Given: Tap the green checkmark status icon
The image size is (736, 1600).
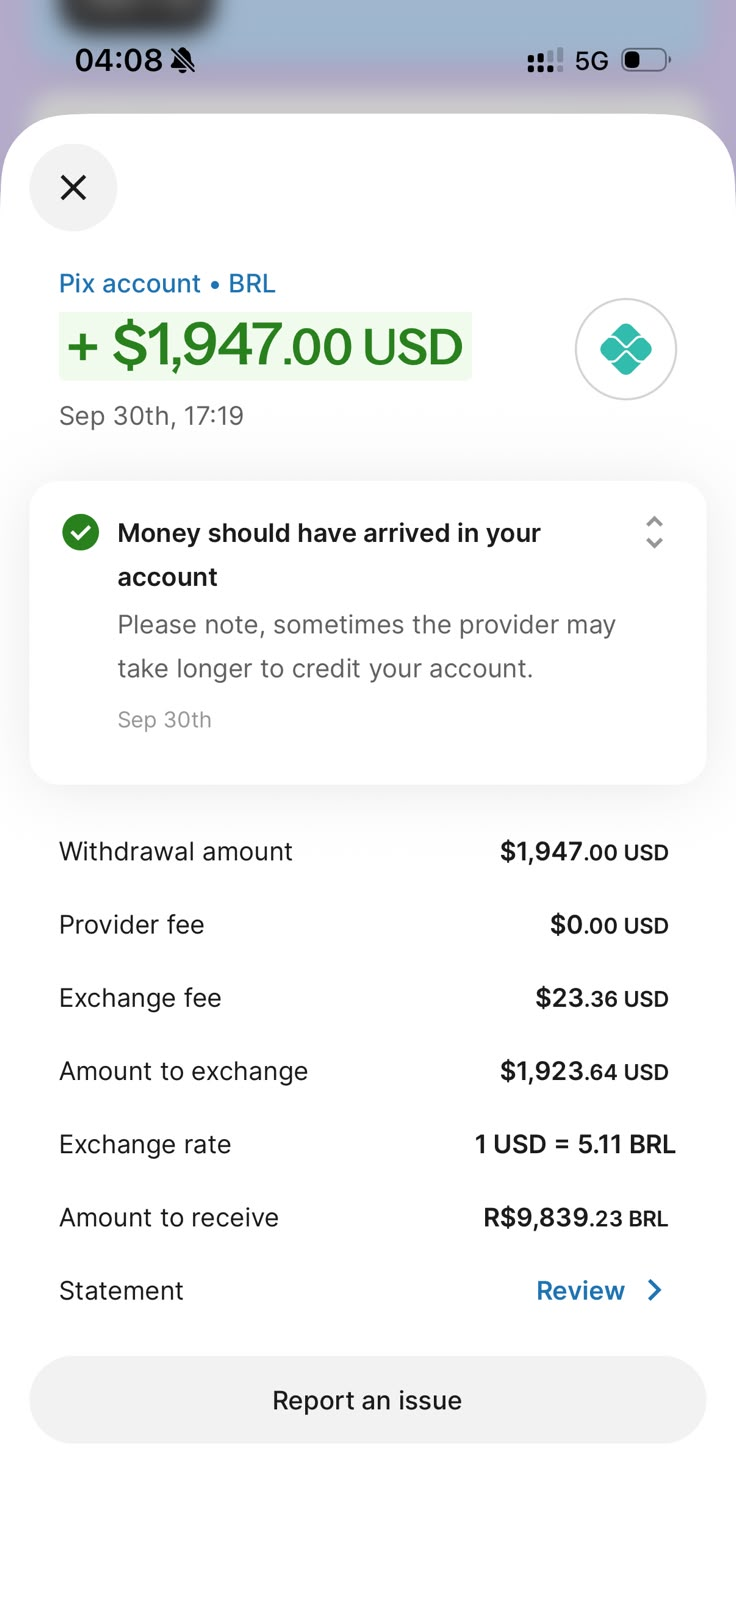Looking at the screenshot, I should click(x=81, y=532).
